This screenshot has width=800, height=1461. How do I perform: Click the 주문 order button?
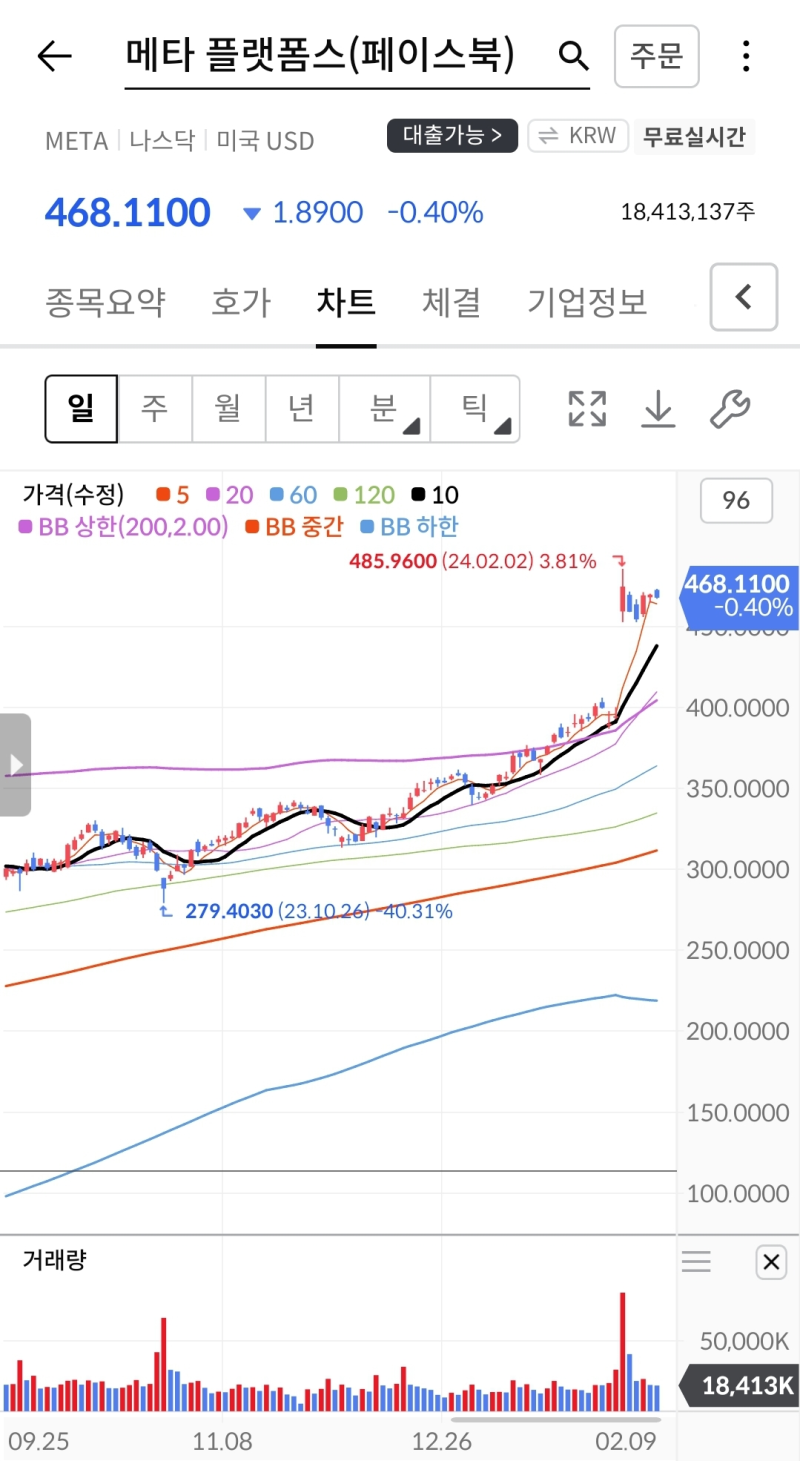[656, 56]
